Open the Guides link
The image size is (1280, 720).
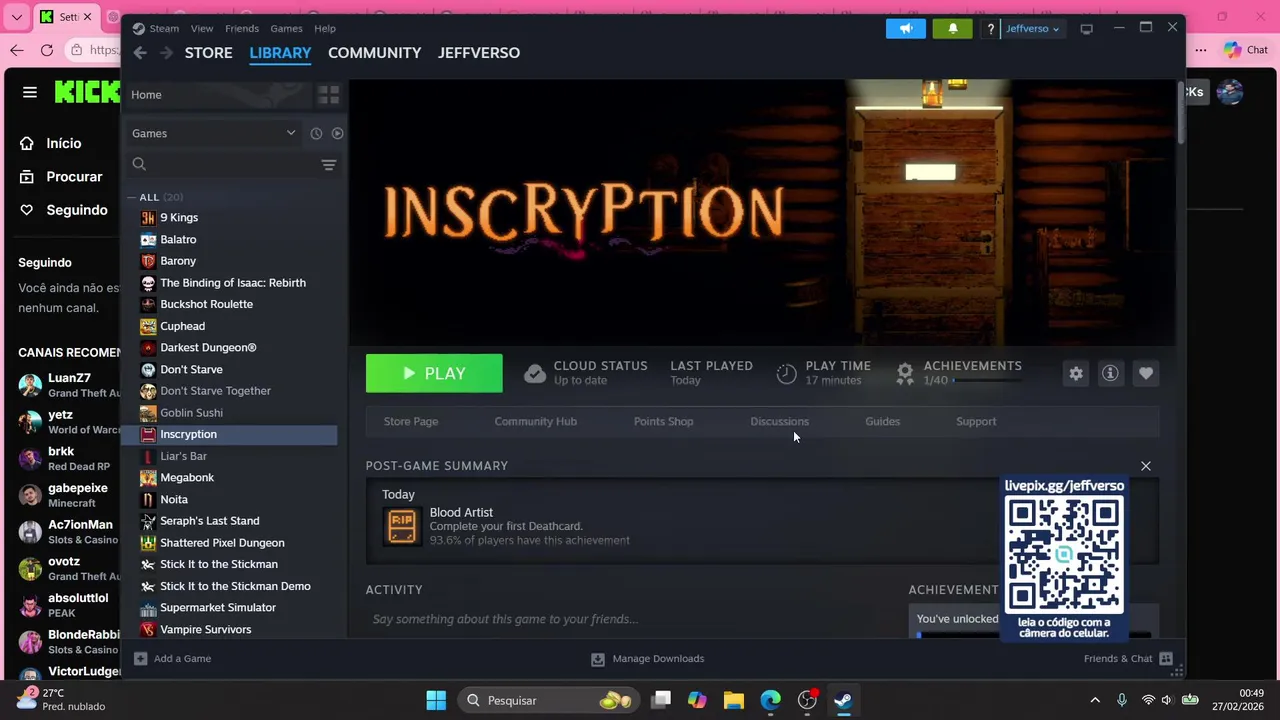pos(882,421)
